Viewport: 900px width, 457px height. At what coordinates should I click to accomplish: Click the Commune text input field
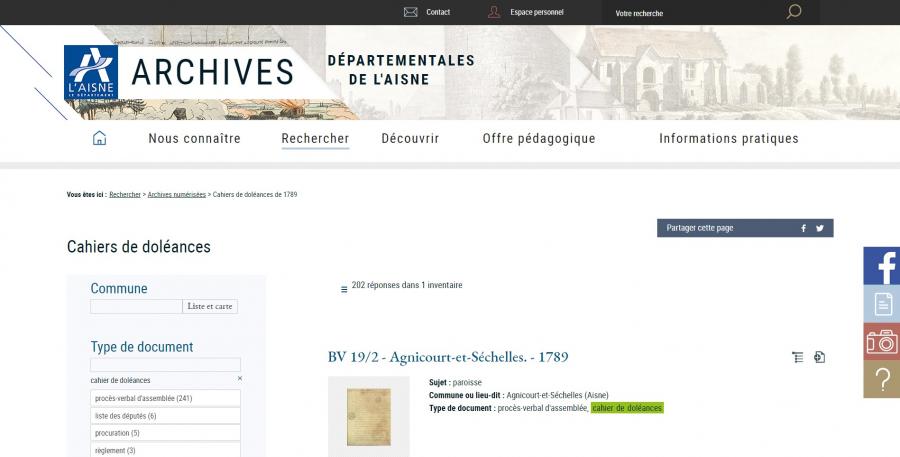pos(136,307)
